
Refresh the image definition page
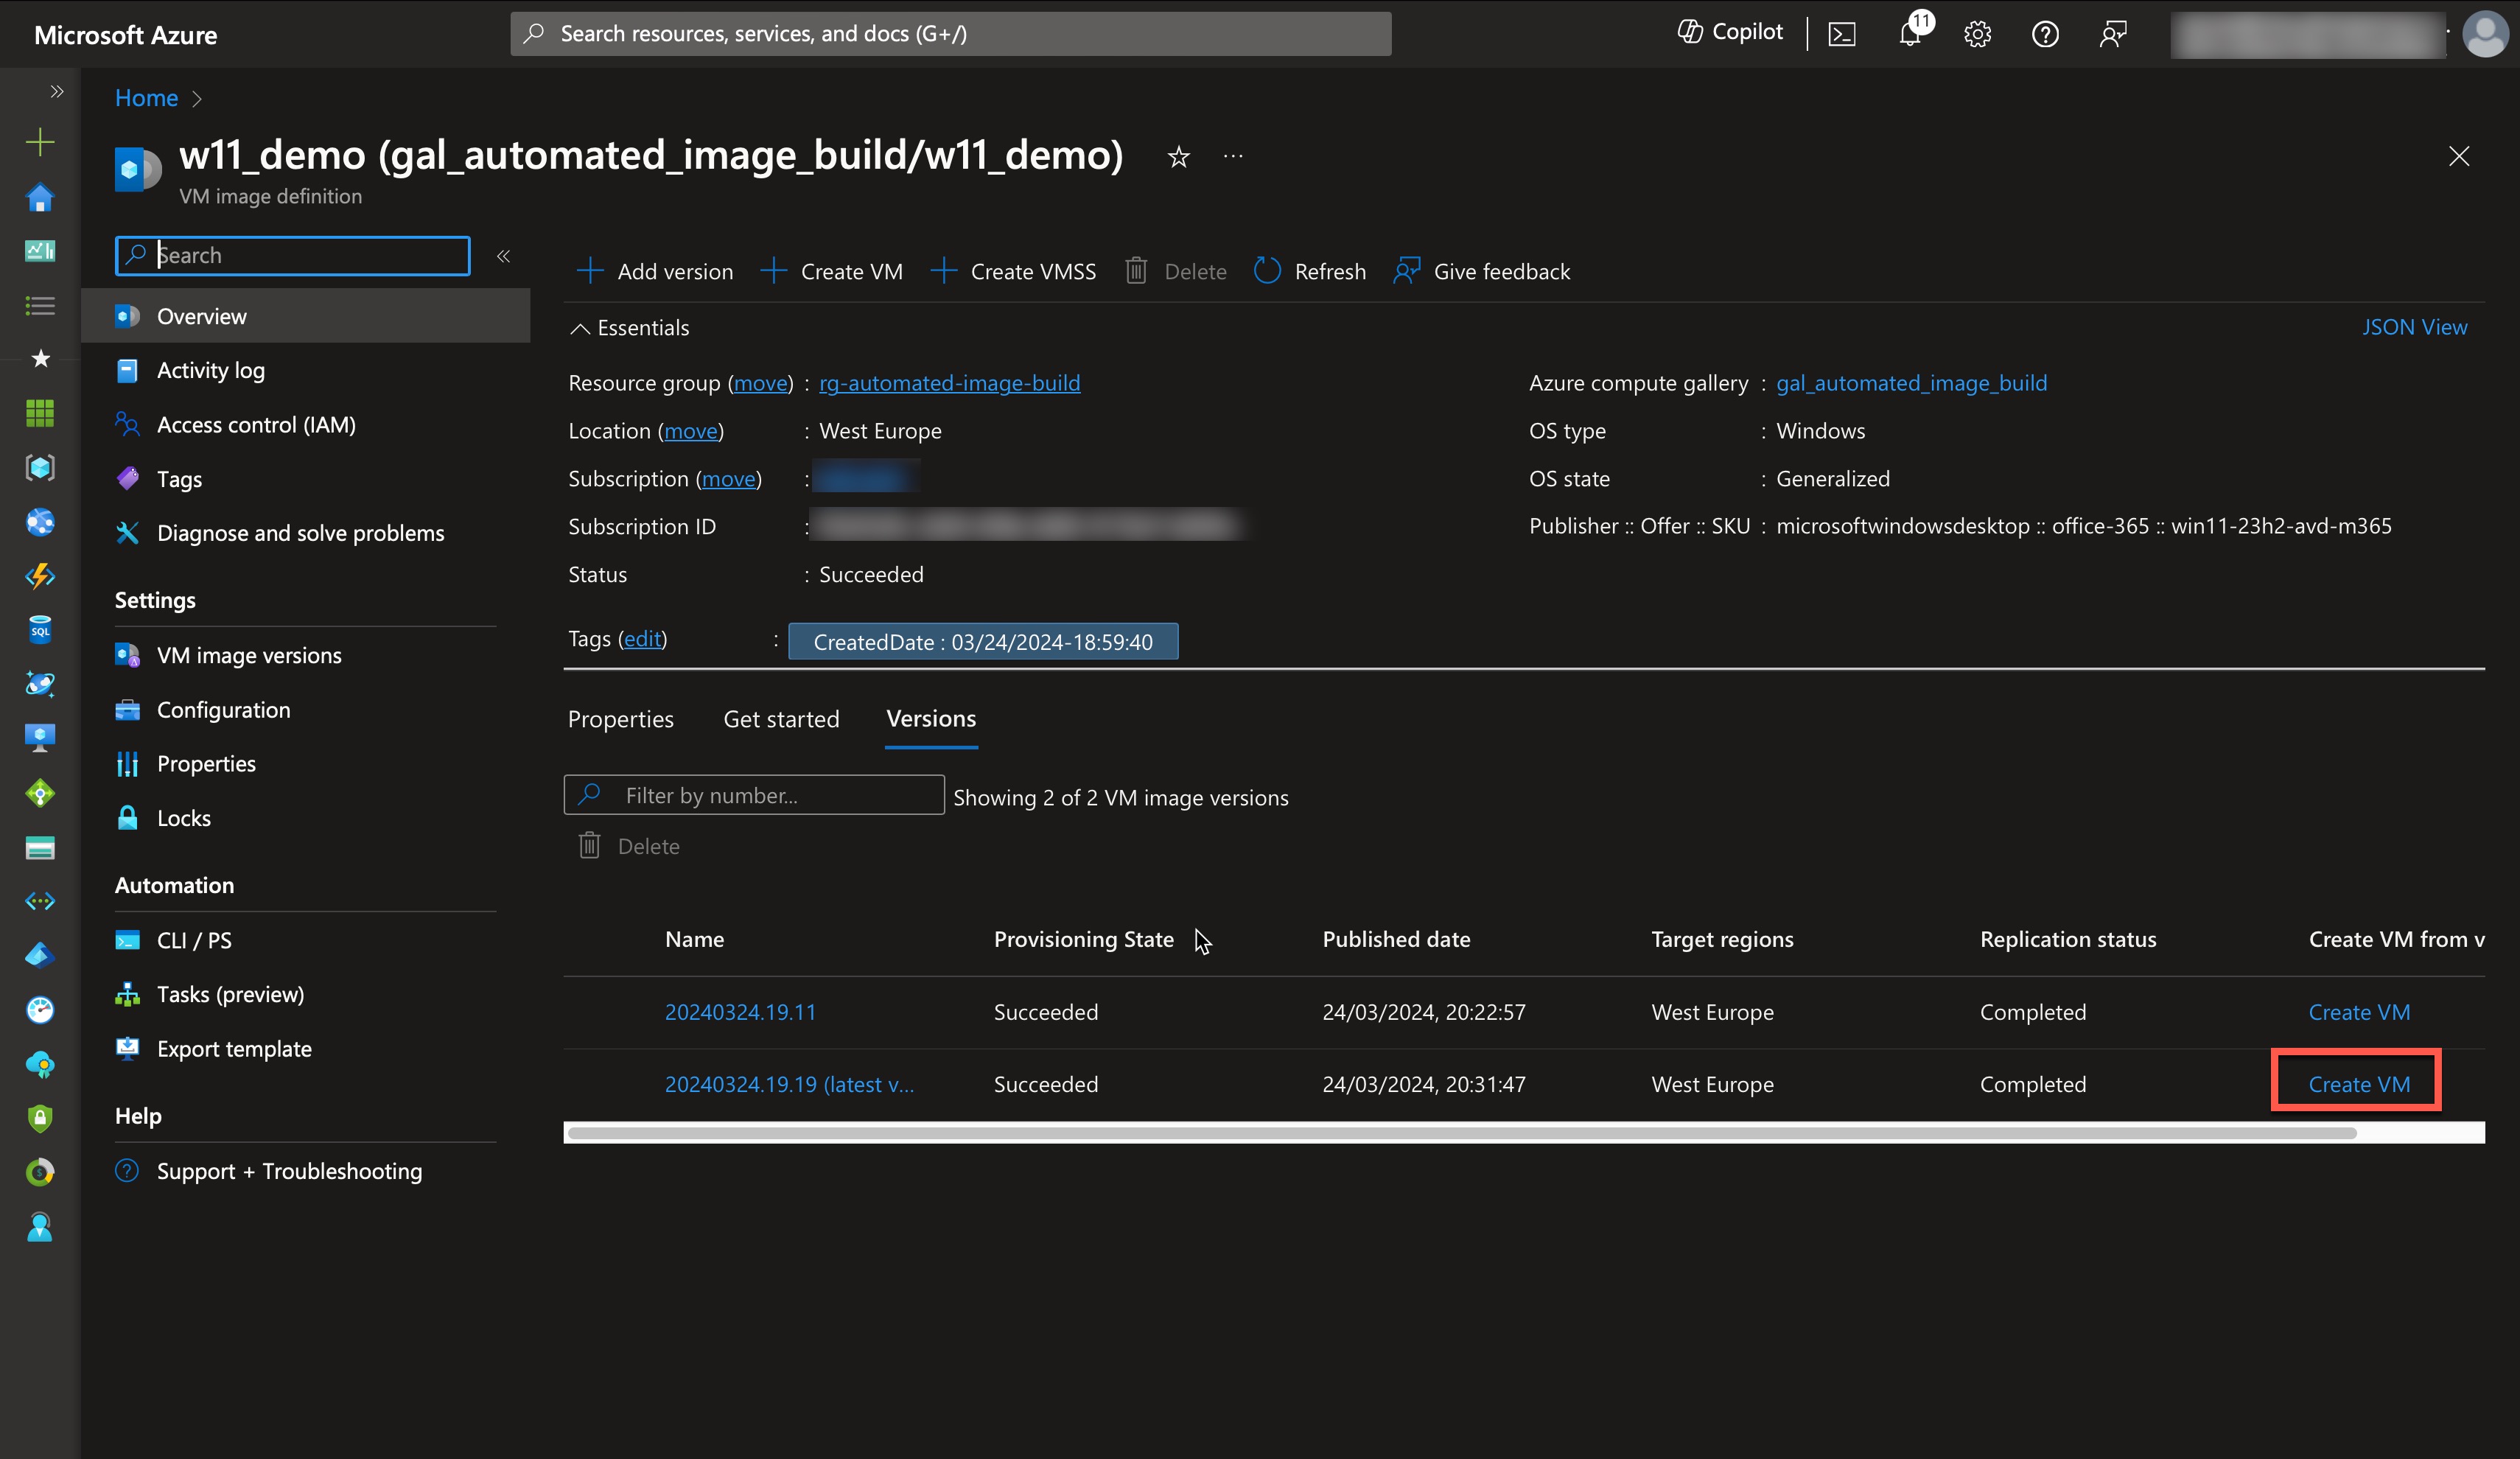[x=1310, y=271]
